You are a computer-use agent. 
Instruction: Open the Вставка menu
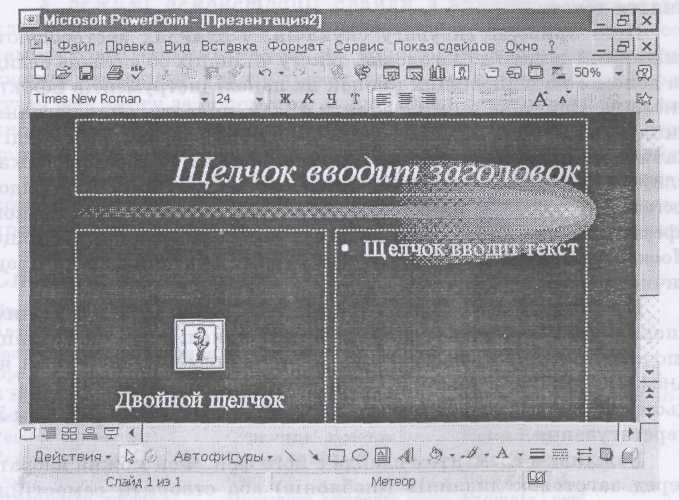pos(229,46)
